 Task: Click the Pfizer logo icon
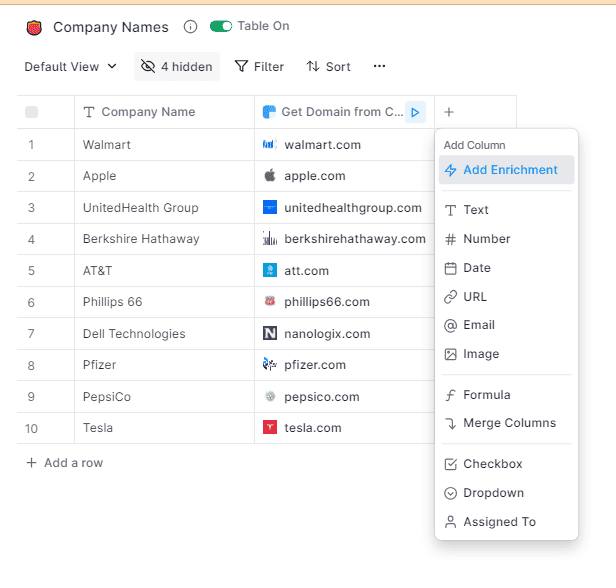pos(270,364)
